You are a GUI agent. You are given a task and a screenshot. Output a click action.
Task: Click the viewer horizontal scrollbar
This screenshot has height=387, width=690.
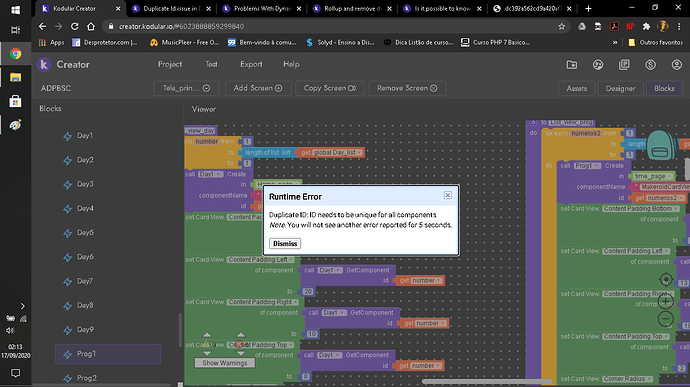point(486,381)
